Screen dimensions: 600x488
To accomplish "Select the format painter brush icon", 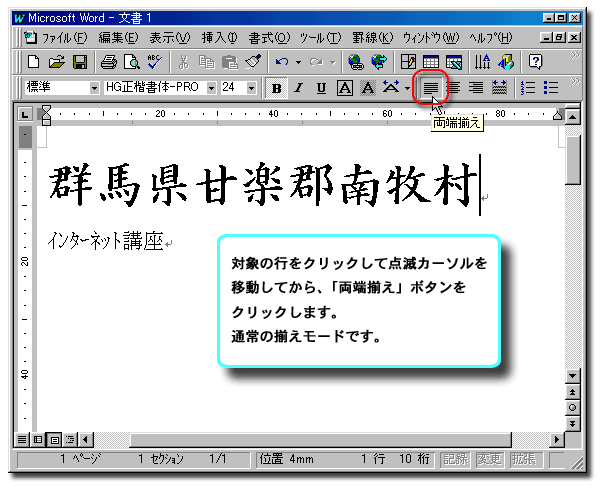I will (x=253, y=62).
